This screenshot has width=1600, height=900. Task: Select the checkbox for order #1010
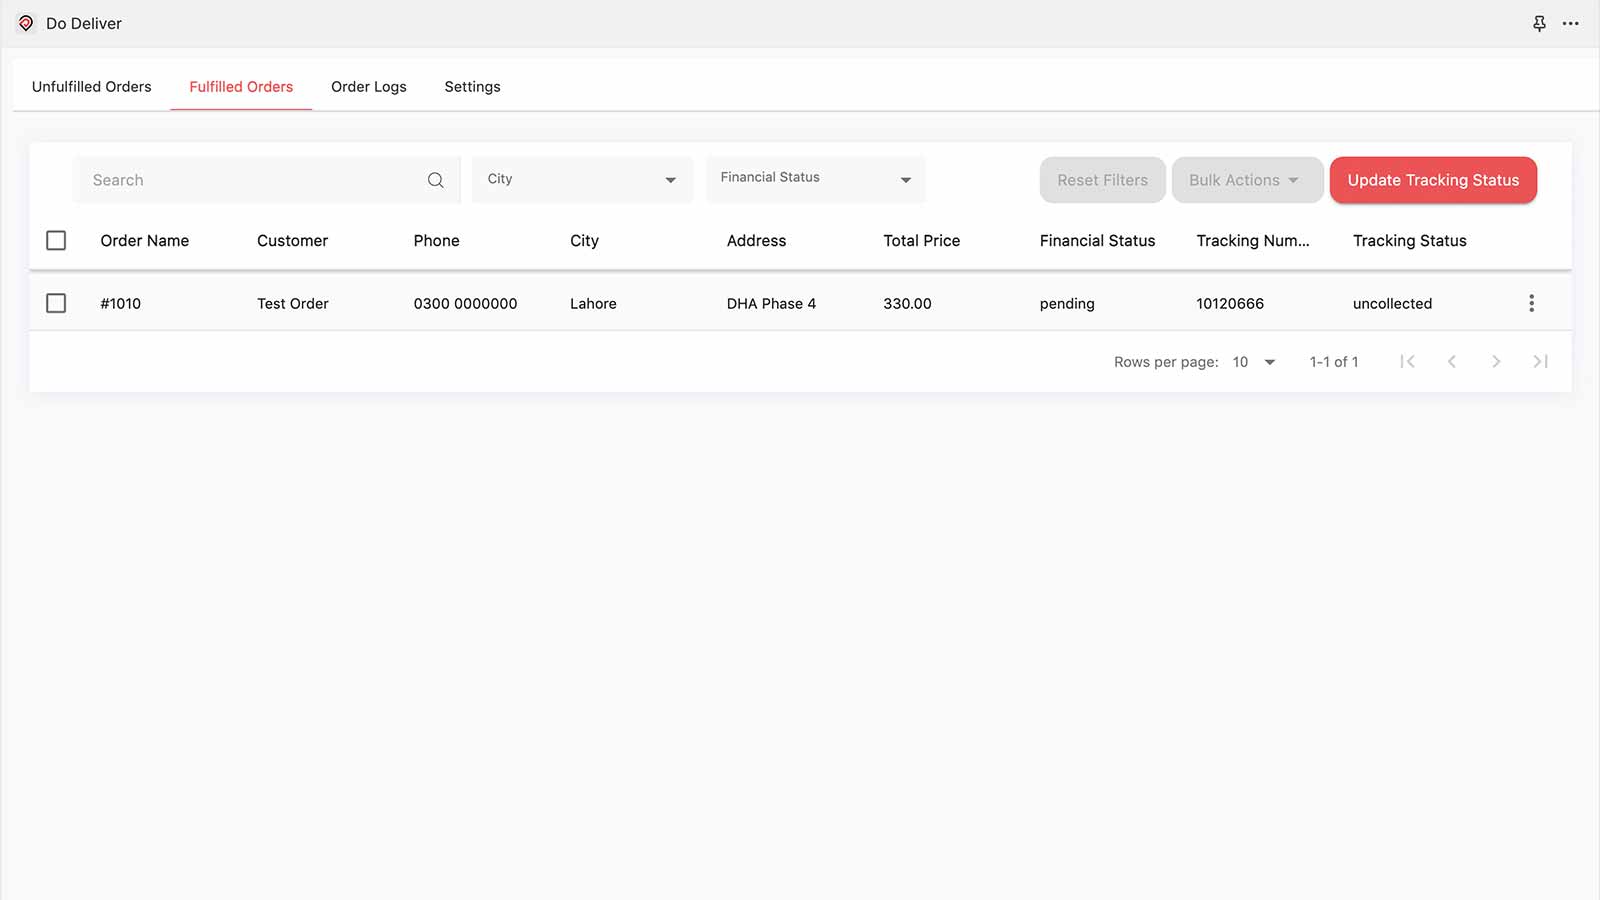(56, 303)
